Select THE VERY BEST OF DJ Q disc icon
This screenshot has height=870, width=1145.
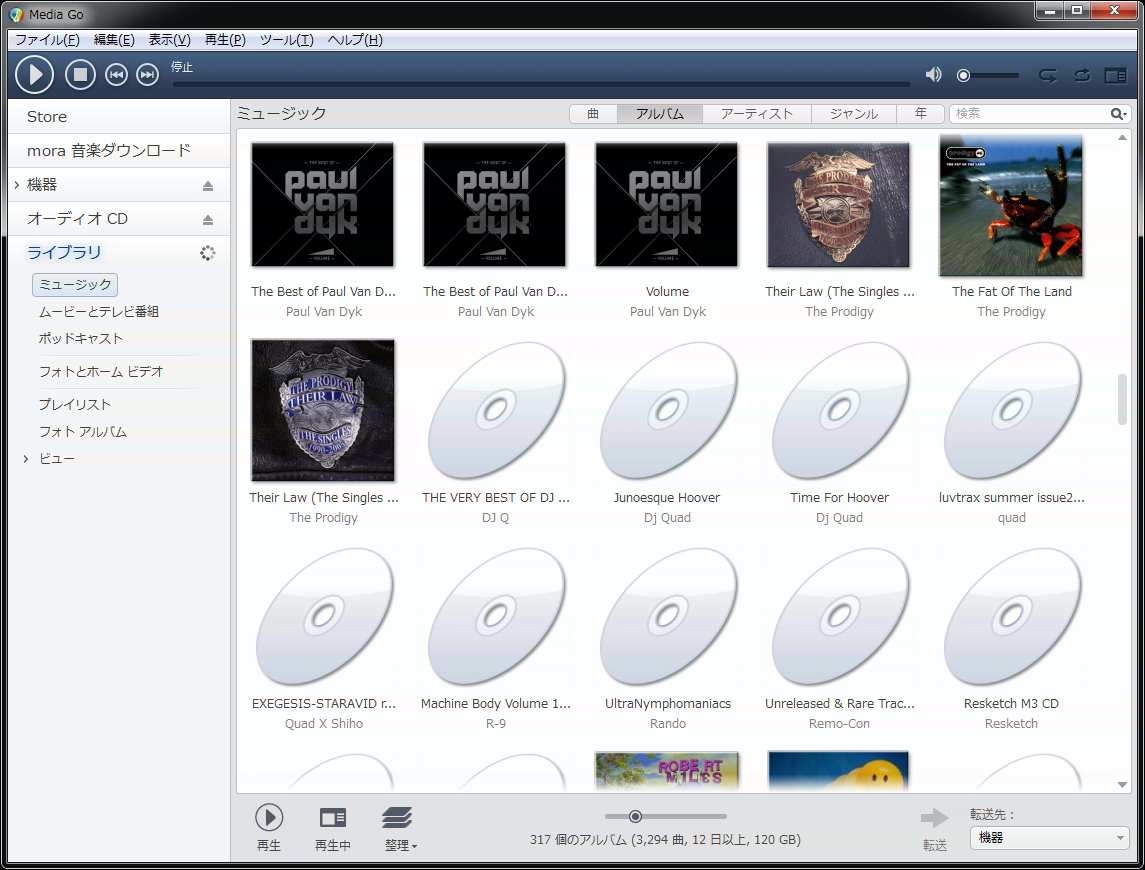[x=496, y=411]
